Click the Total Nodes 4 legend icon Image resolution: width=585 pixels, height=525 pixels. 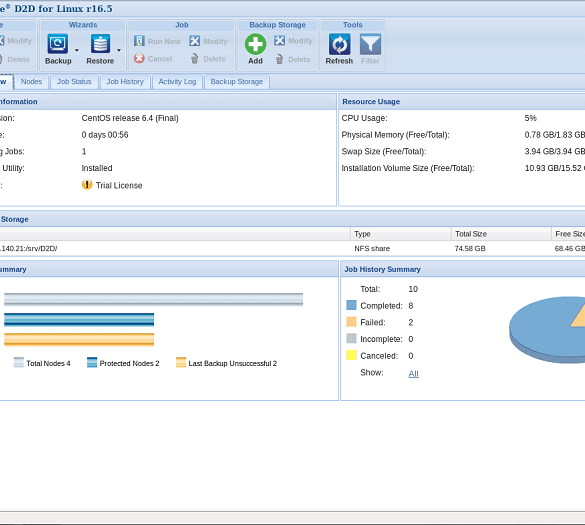tap(19, 362)
